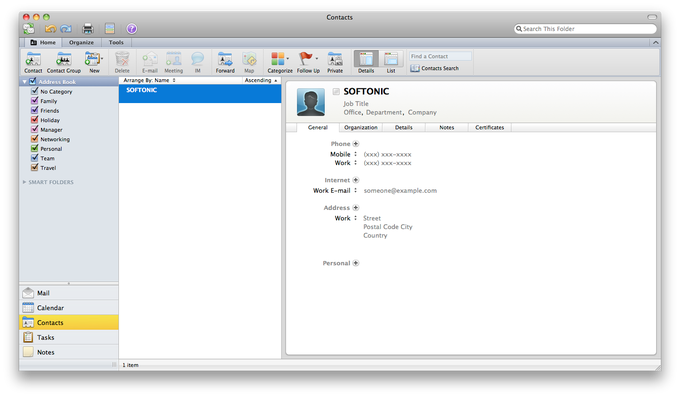The height and width of the screenshot is (397, 680).
Task: Click the Undo arrow icon
Action: point(50,29)
